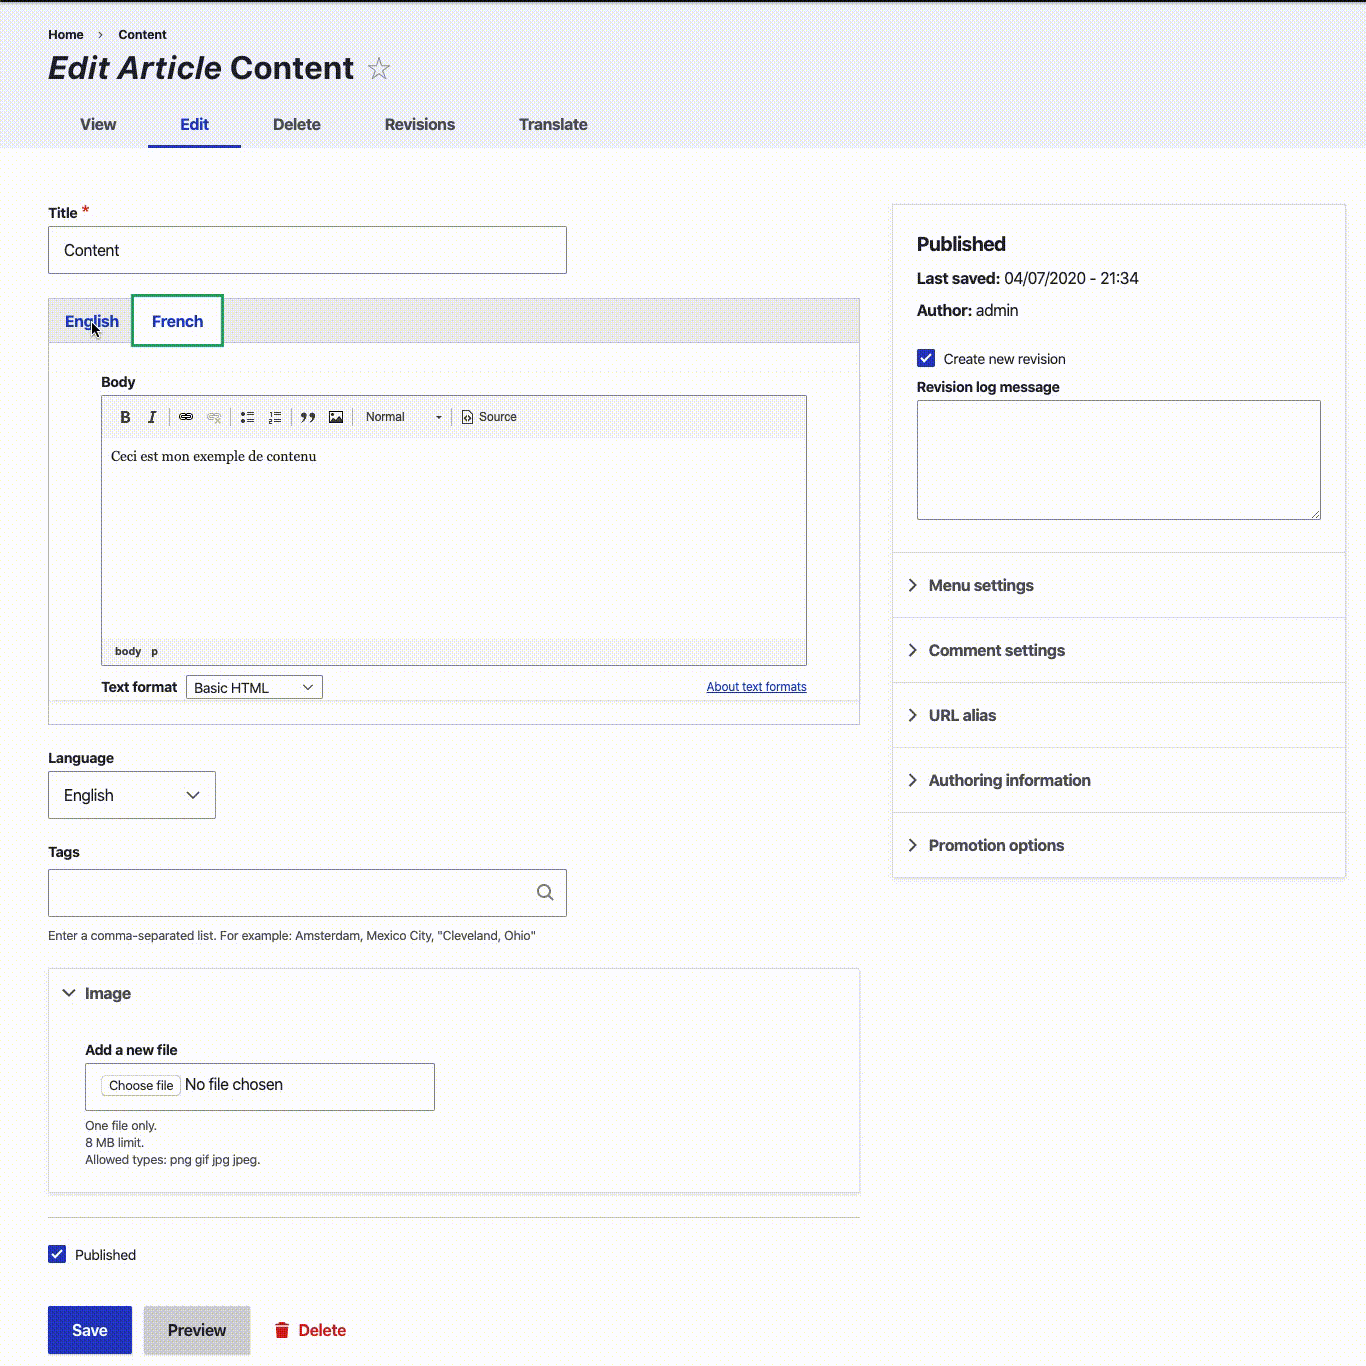Add this page to shortcuts with the star icon
The height and width of the screenshot is (1366, 1366).
(x=379, y=68)
